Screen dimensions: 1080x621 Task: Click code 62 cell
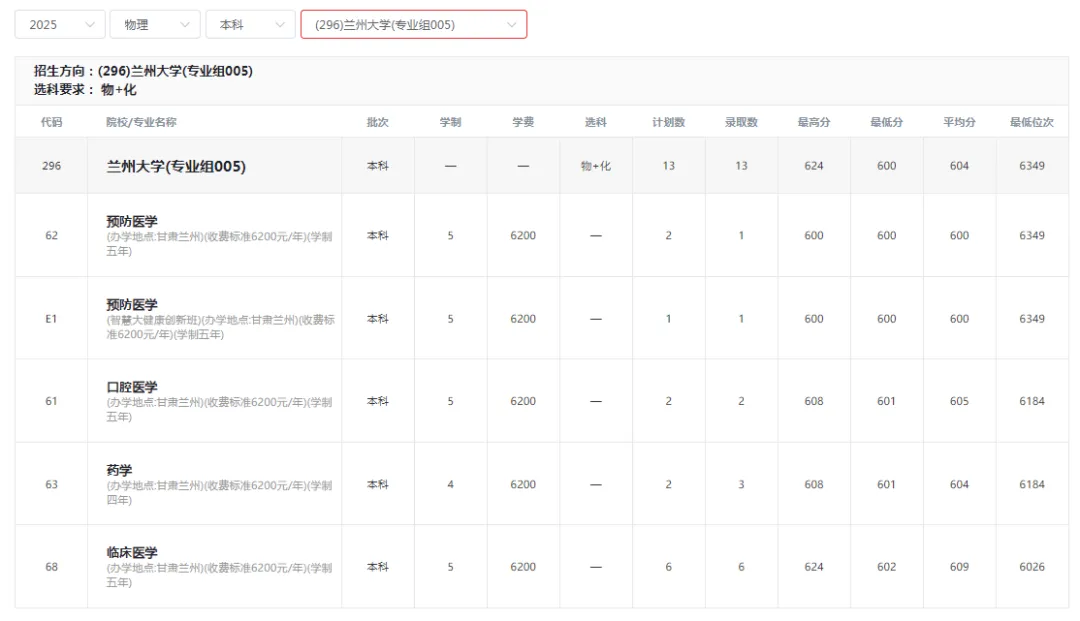coord(52,235)
